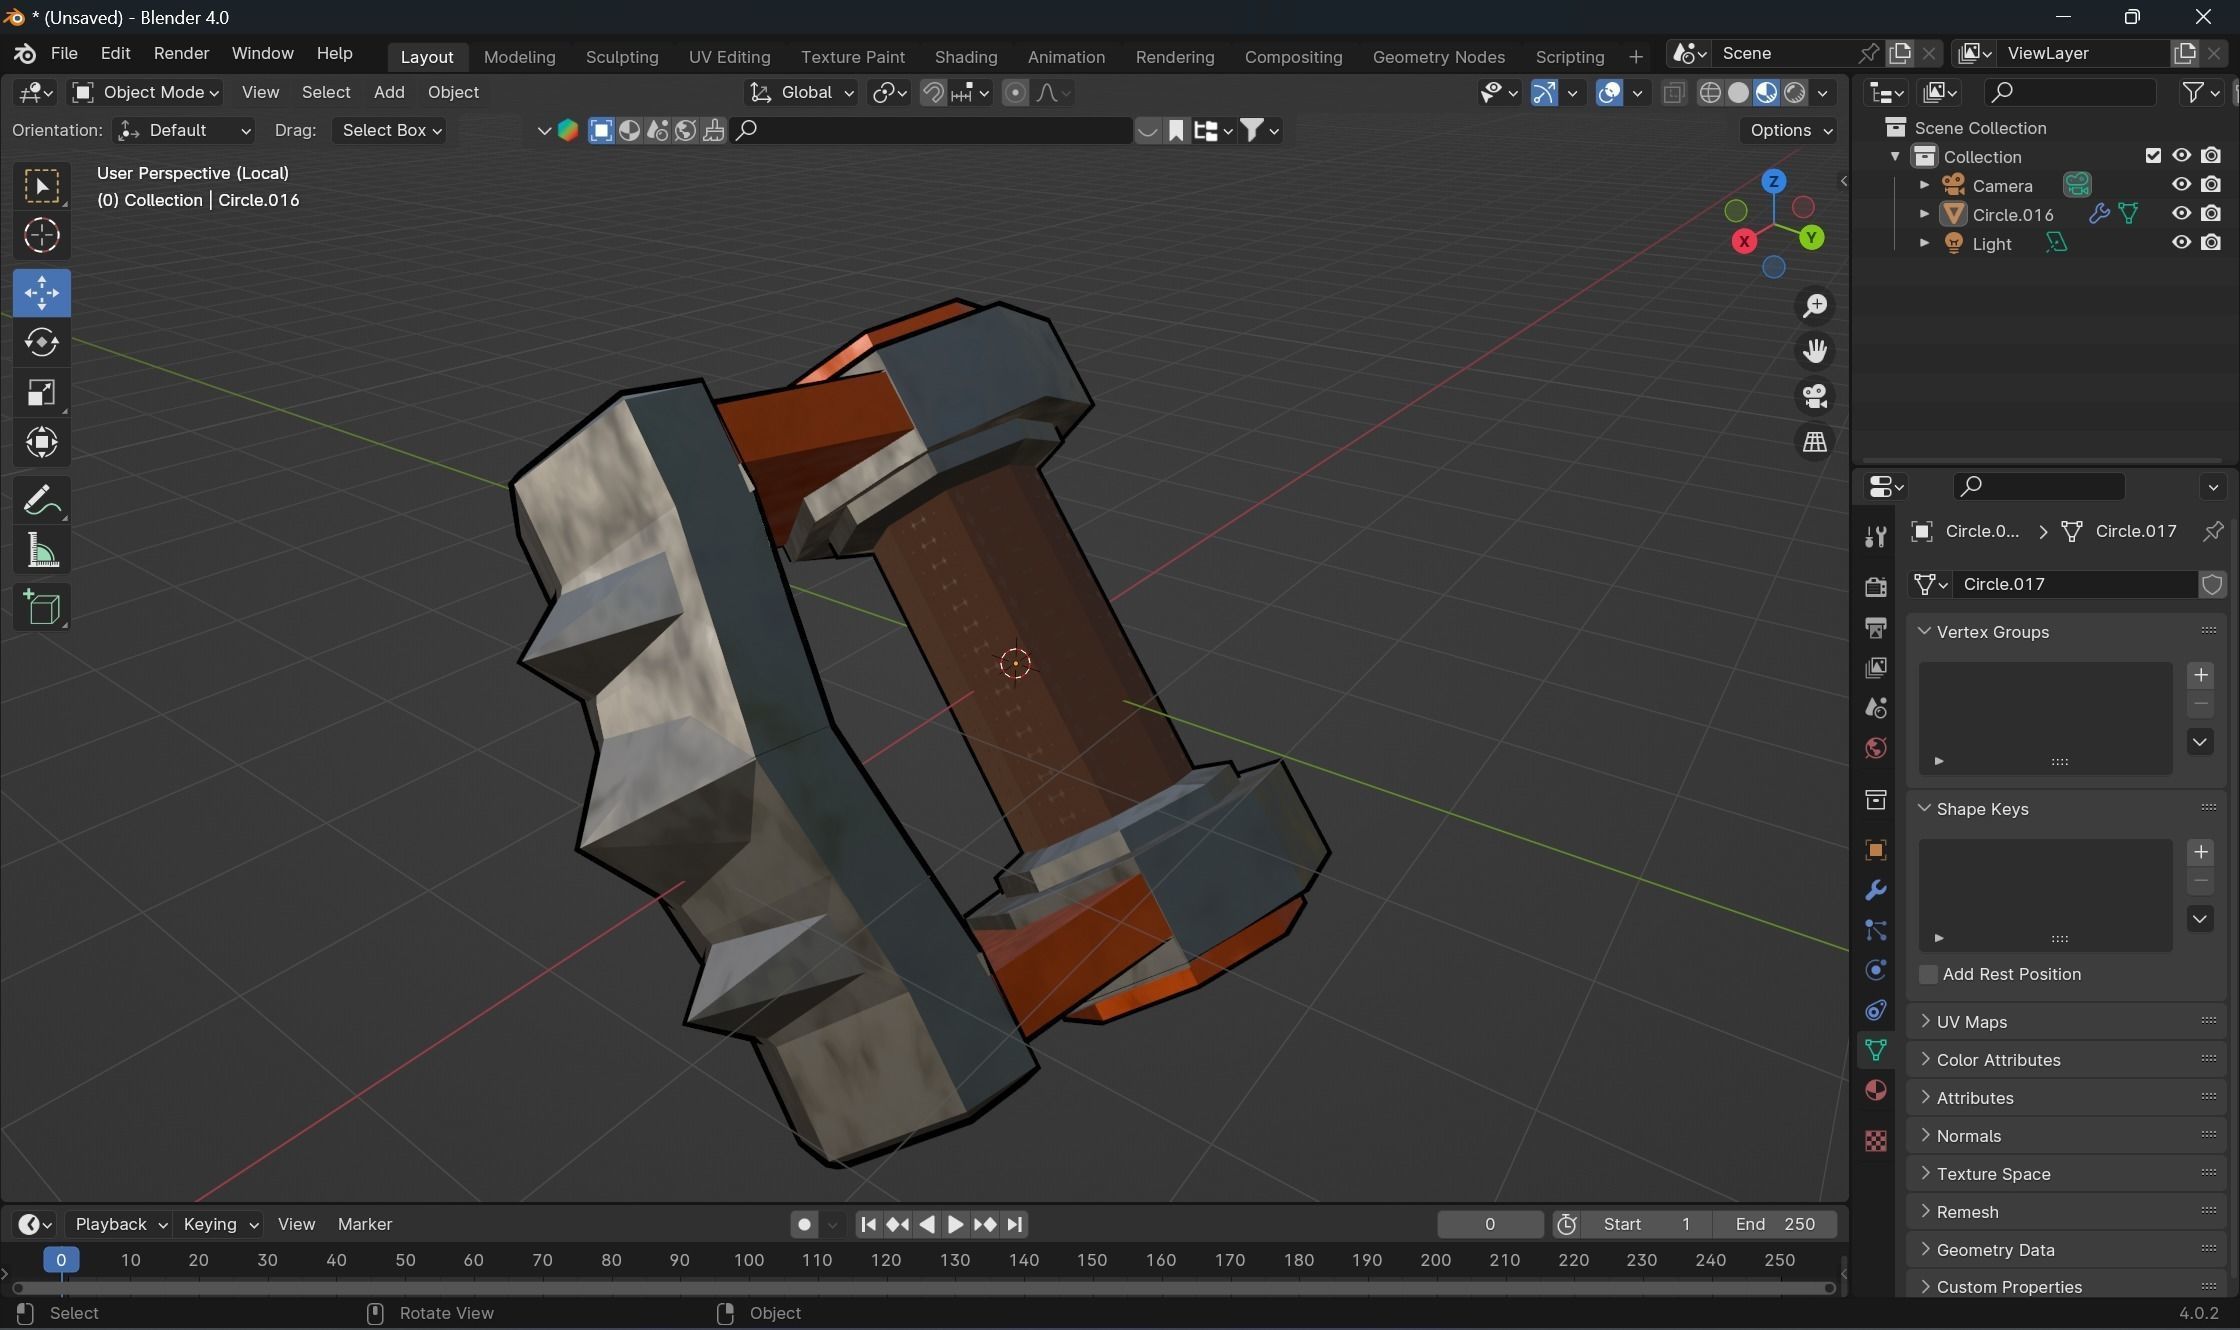Click the timeline horizontal scrollbar
The height and width of the screenshot is (1330, 2240).
point(924,1287)
